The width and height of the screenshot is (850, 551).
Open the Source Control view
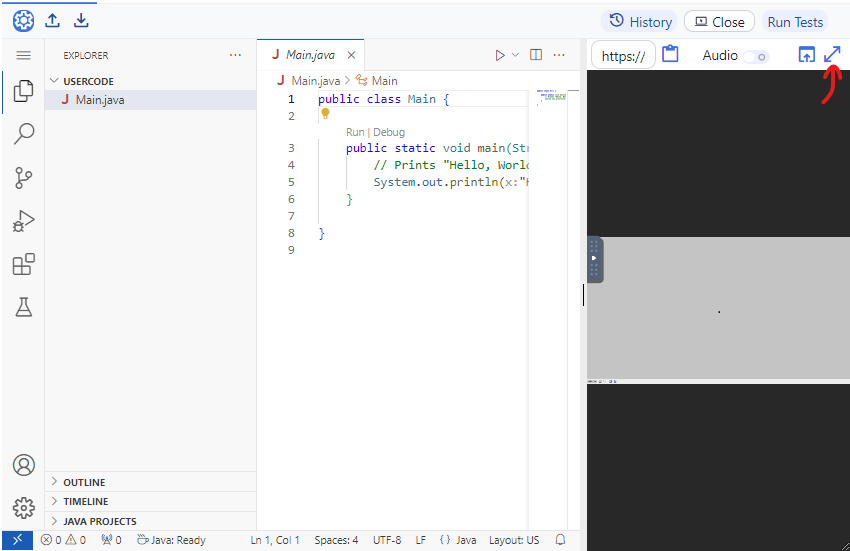(x=23, y=178)
